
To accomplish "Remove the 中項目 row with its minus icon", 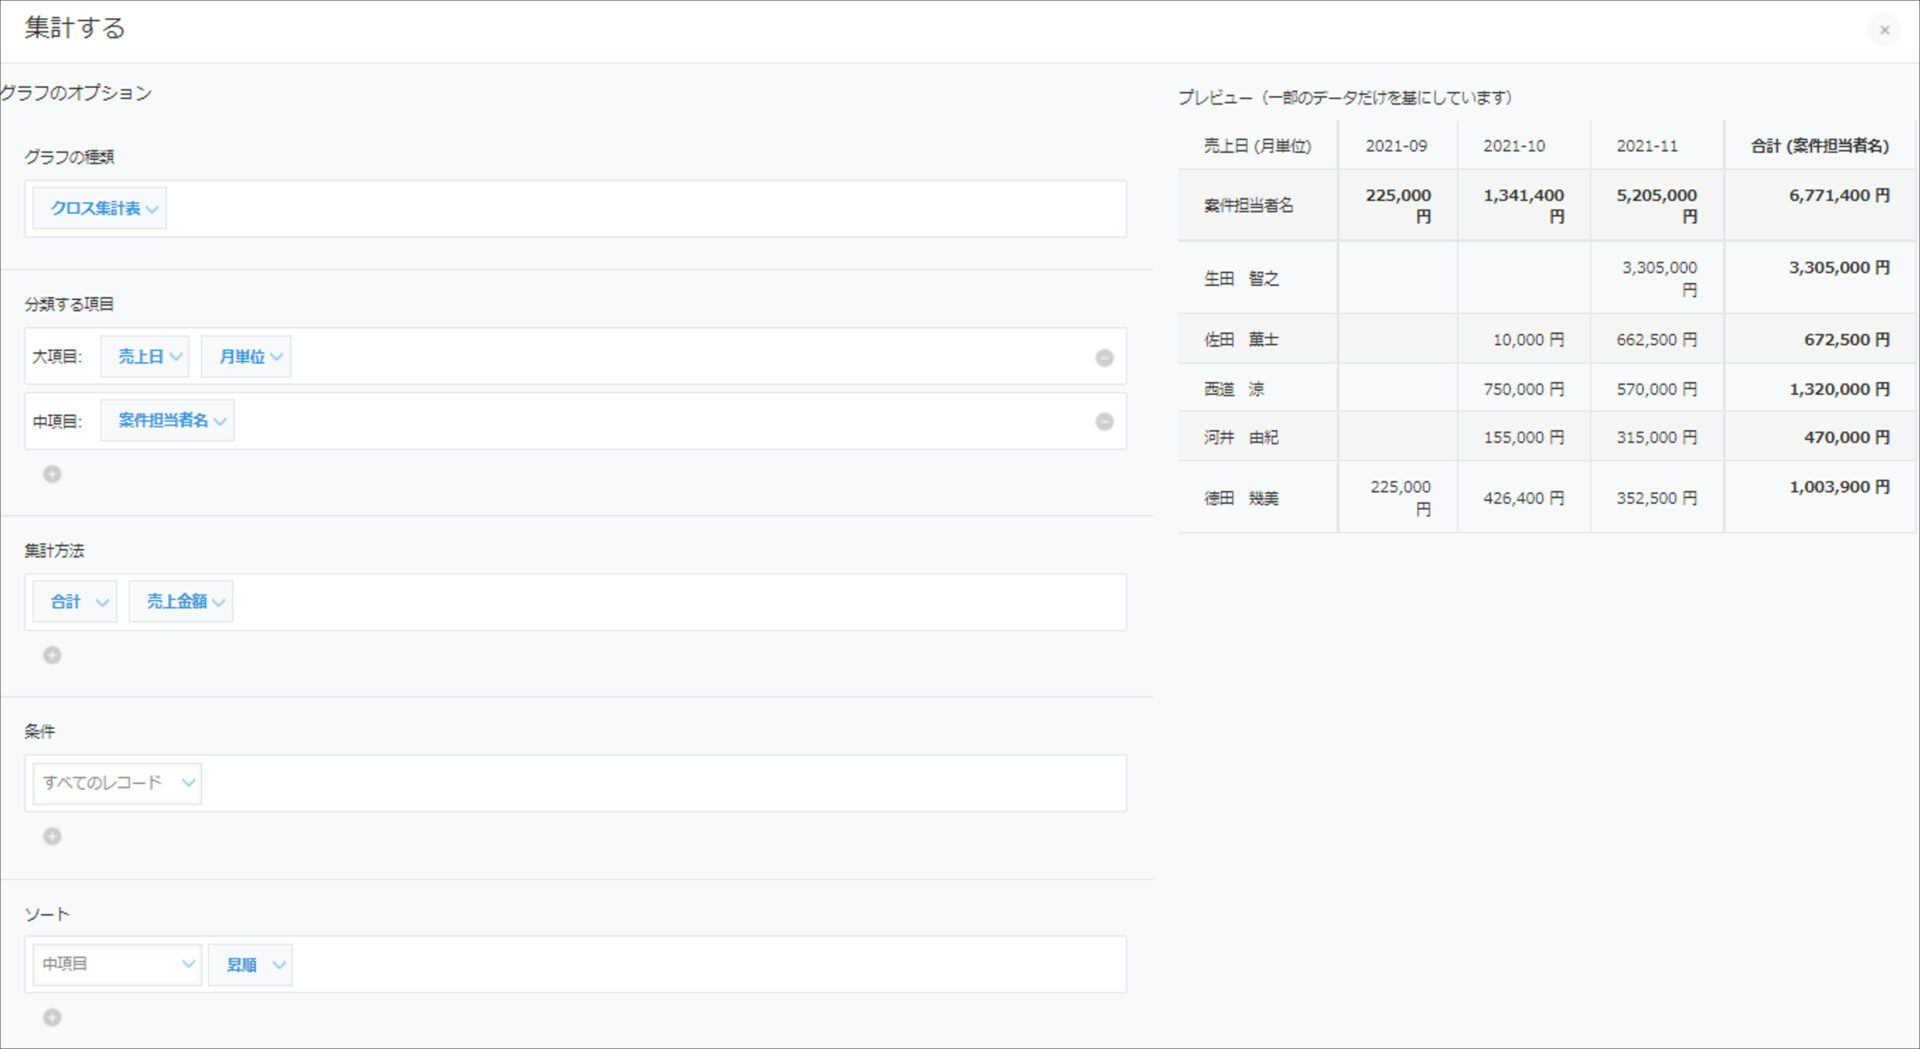I will (1104, 421).
